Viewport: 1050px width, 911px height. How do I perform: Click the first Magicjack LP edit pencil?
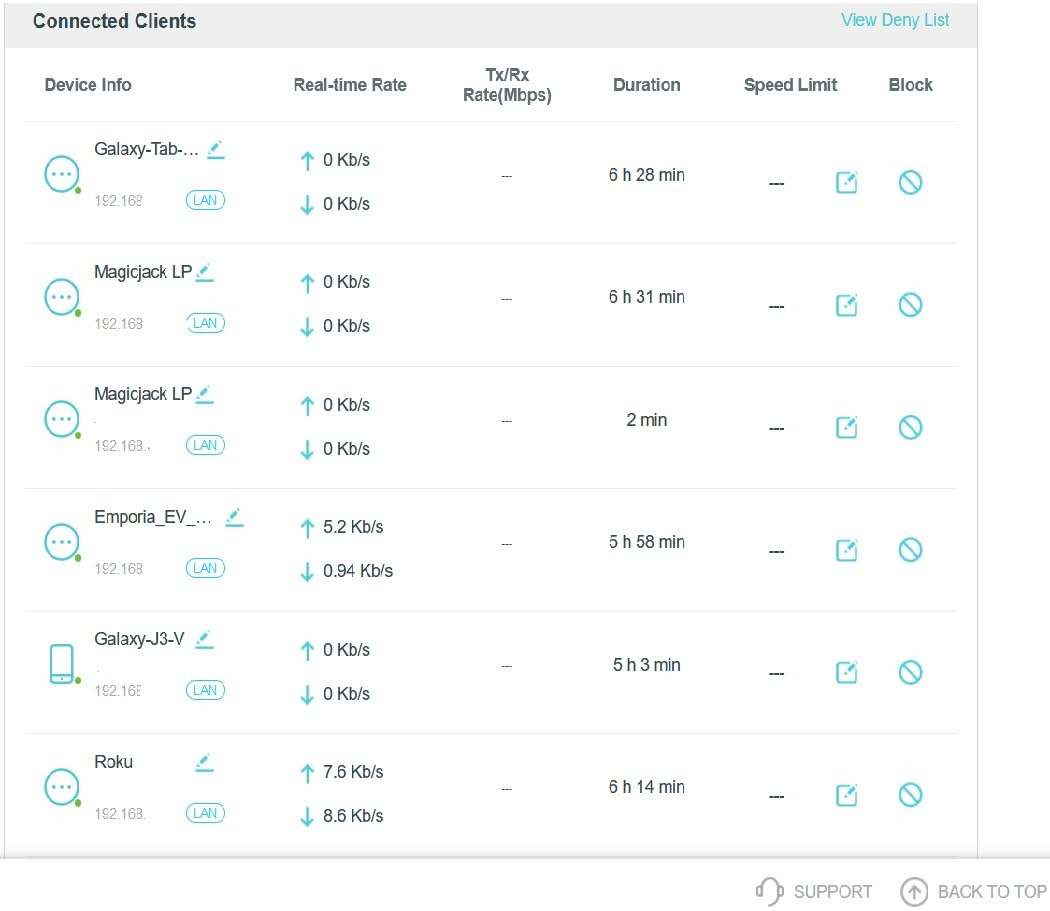(x=204, y=272)
